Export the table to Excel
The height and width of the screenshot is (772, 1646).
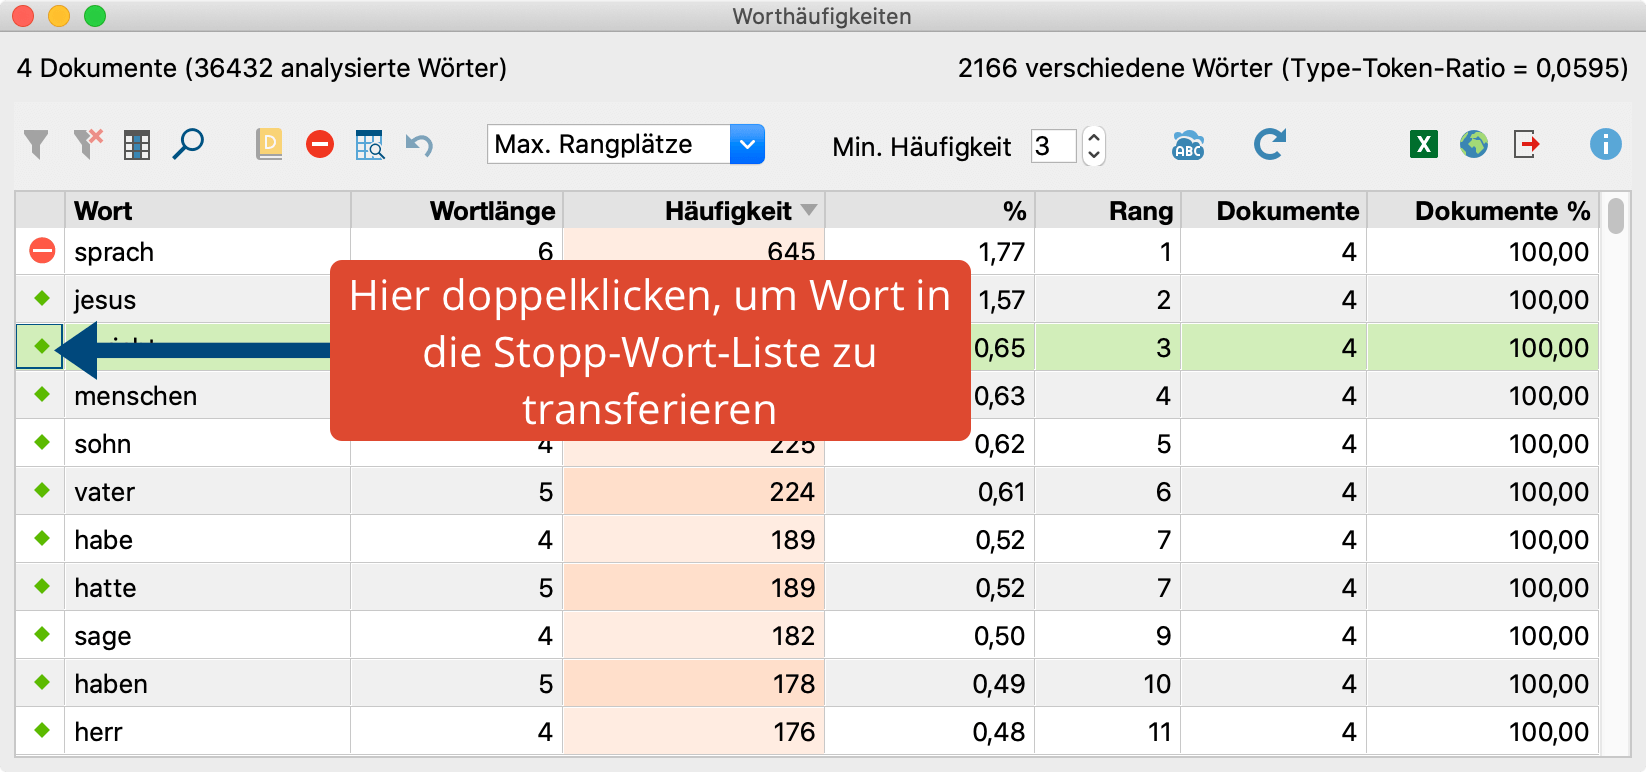[x=1424, y=145]
